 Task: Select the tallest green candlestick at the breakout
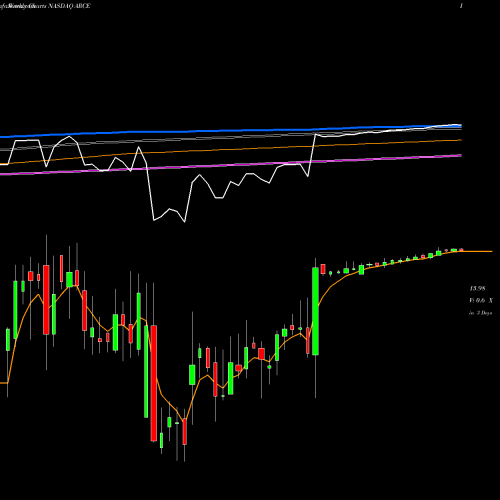[315, 311]
